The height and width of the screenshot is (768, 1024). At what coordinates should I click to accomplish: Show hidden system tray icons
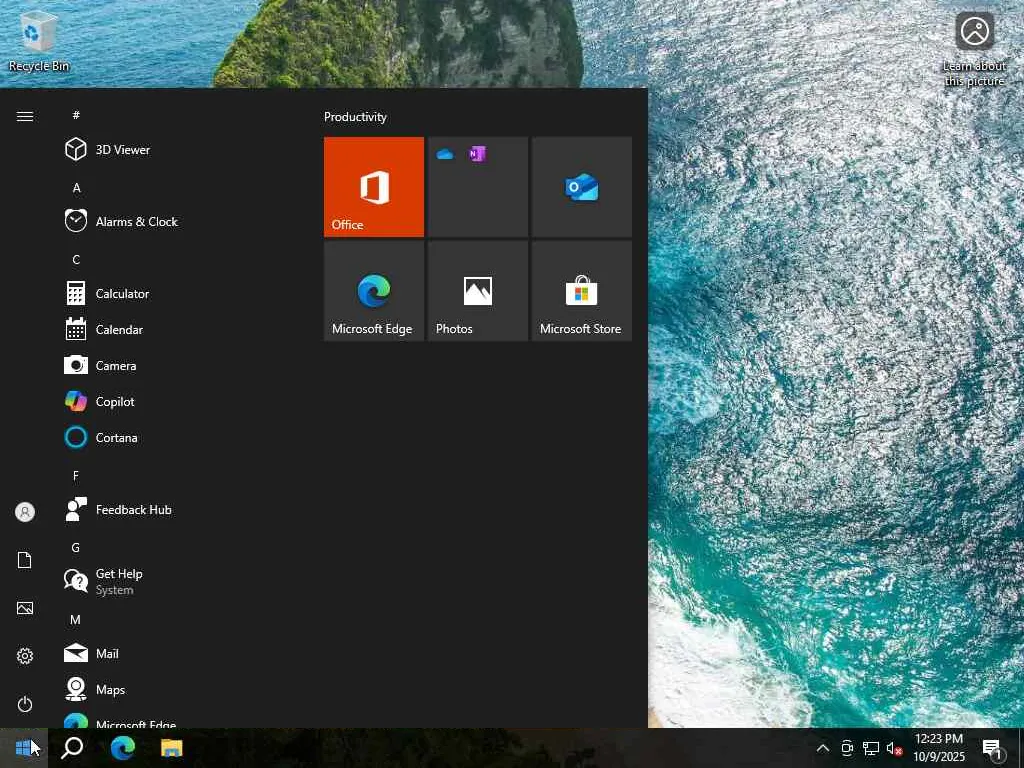(823, 748)
